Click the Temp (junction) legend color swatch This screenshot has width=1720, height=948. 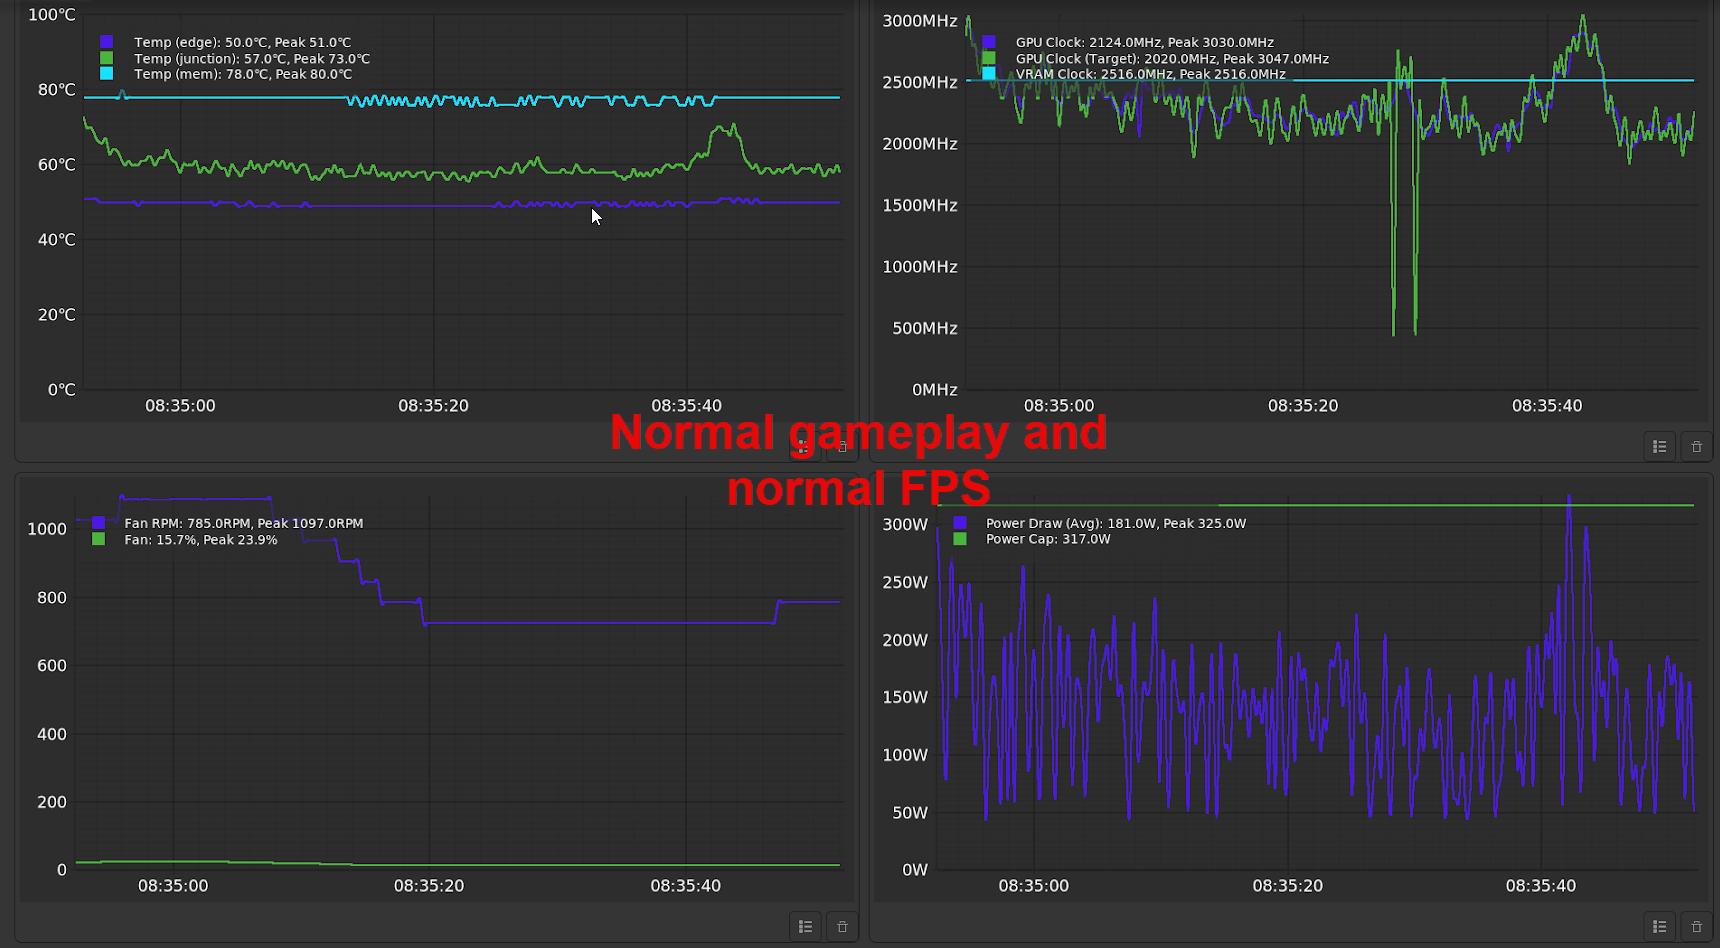107,58
